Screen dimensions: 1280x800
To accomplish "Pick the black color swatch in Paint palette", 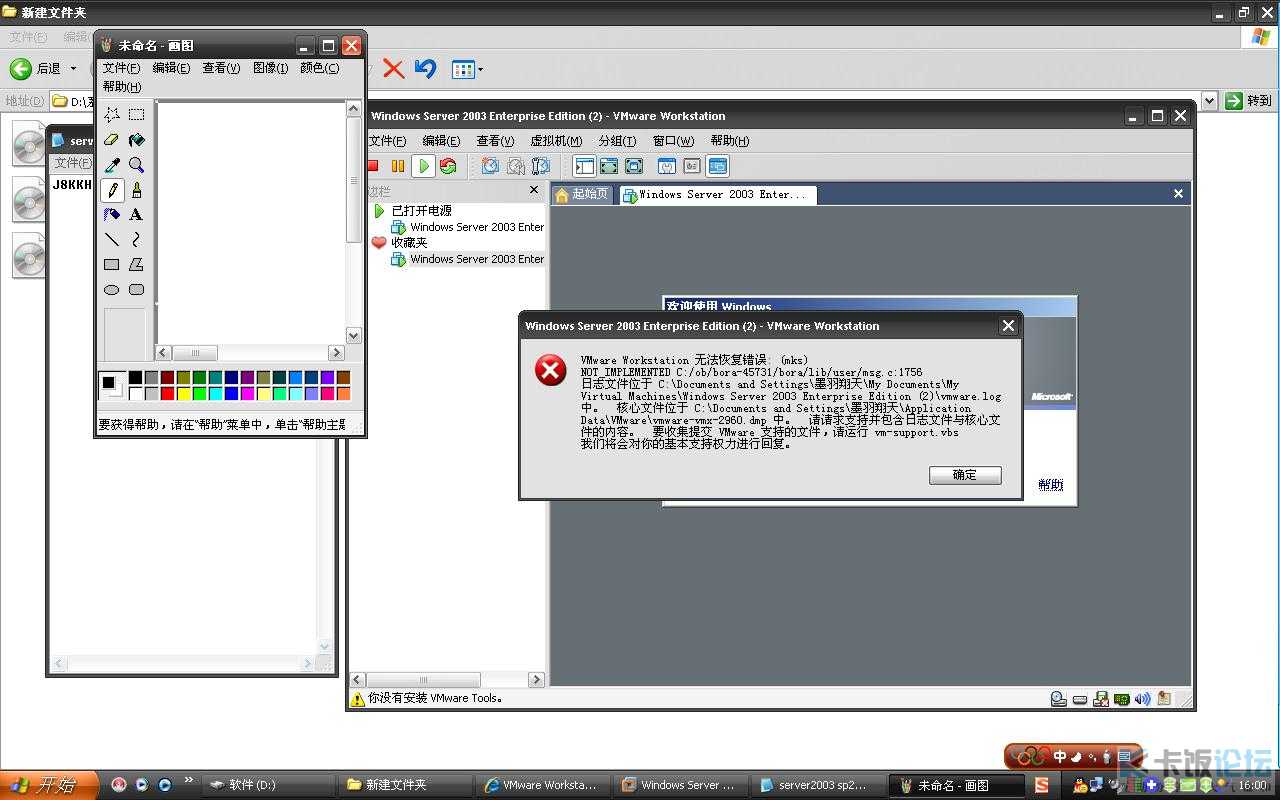I will [x=135, y=377].
